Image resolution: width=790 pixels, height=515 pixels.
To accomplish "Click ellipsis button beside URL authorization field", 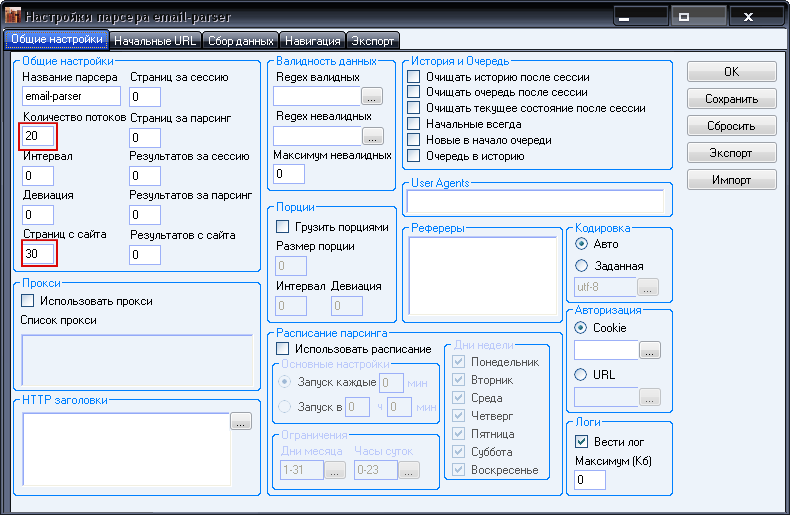I will (649, 398).
